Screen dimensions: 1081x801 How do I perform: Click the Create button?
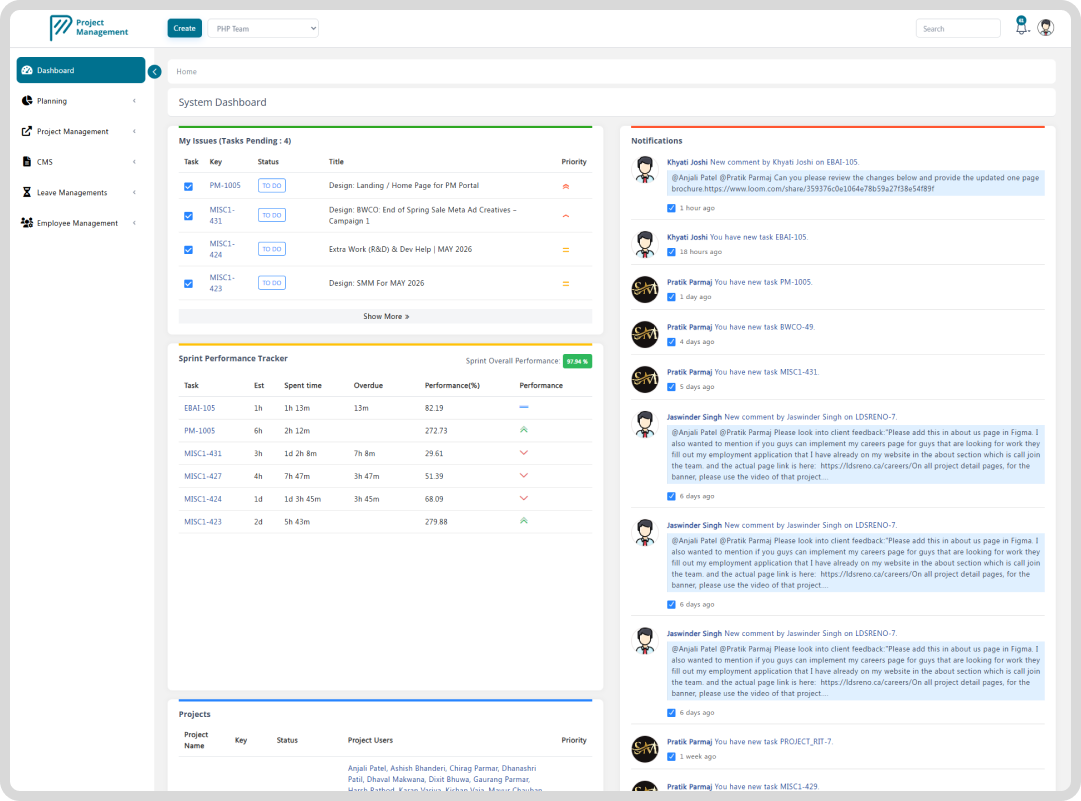[x=184, y=28]
